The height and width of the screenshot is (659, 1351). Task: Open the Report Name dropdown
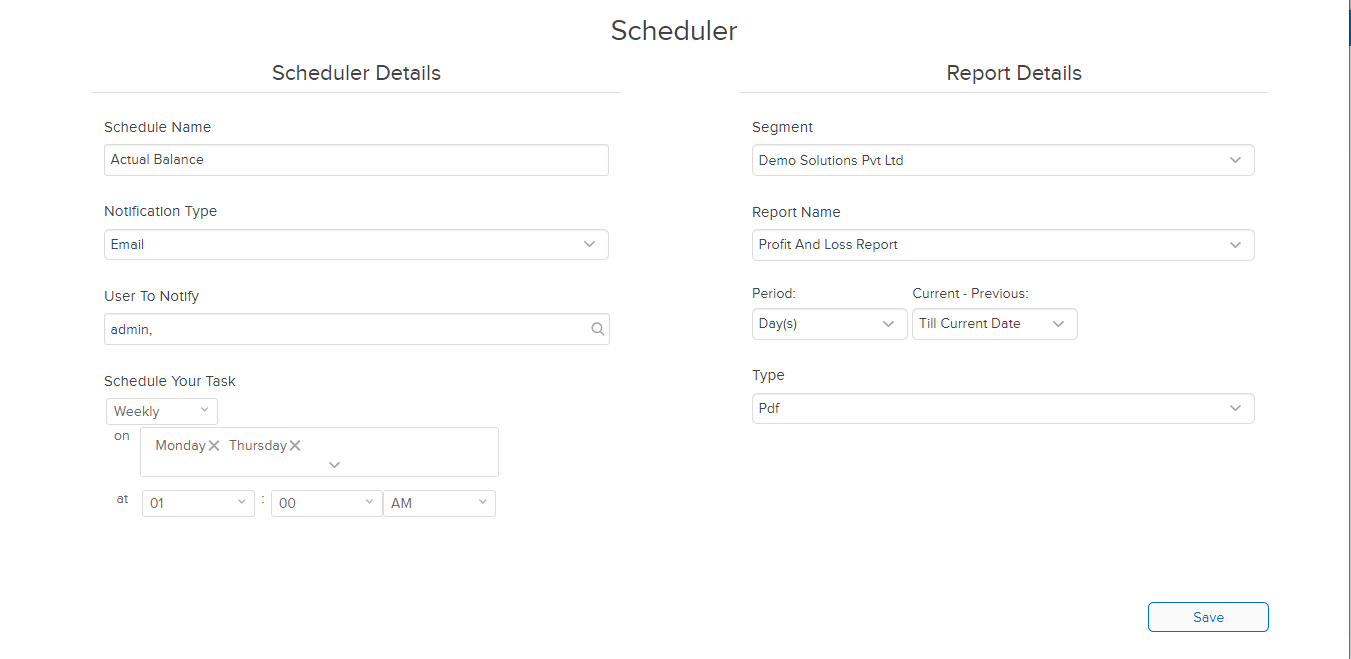pyautogui.click(x=1238, y=244)
